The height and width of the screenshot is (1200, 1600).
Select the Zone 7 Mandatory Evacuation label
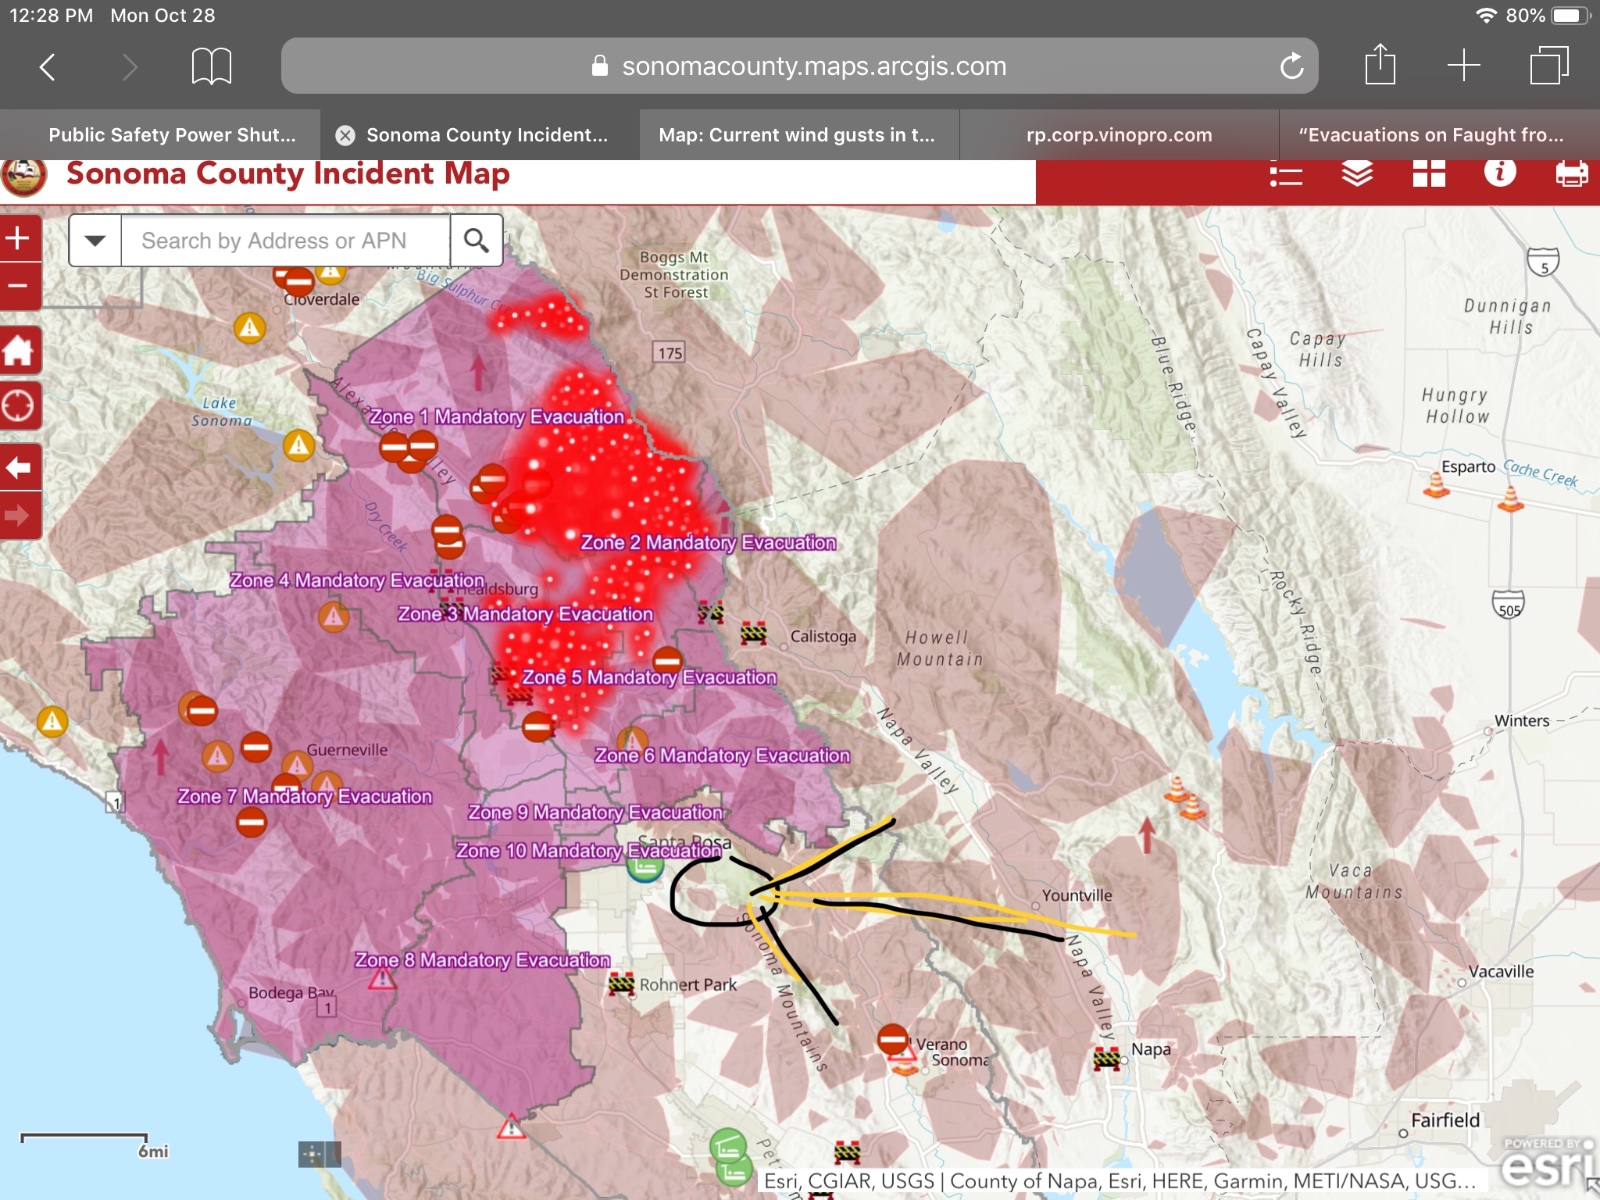point(304,797)
